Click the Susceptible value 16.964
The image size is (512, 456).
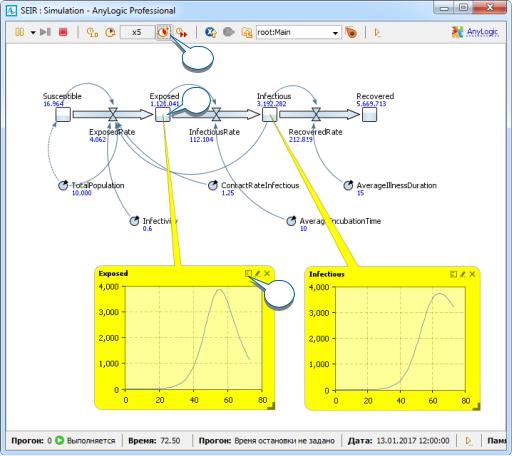point(53,104)
